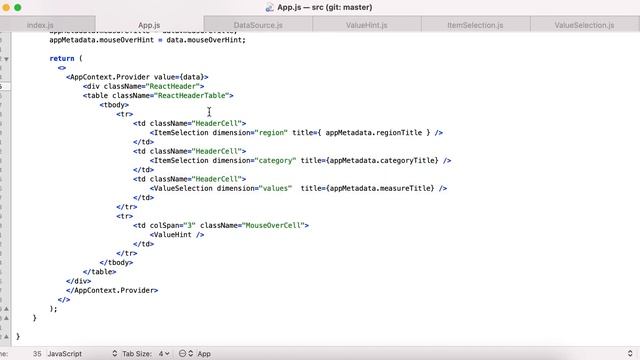Click the '</tbody>' closing tag

tap(116, 262)
